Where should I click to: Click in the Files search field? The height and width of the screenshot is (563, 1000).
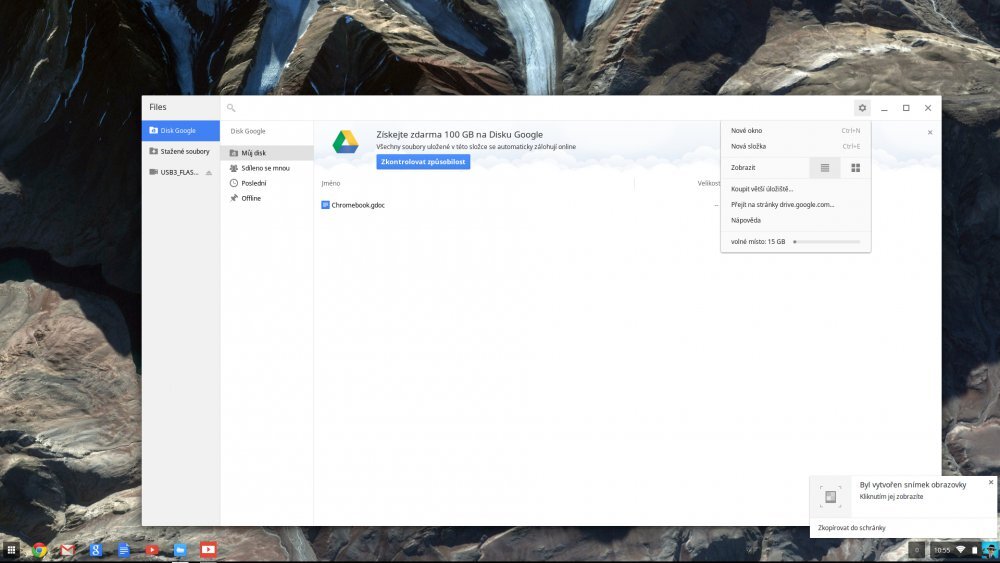pos(536,108)
